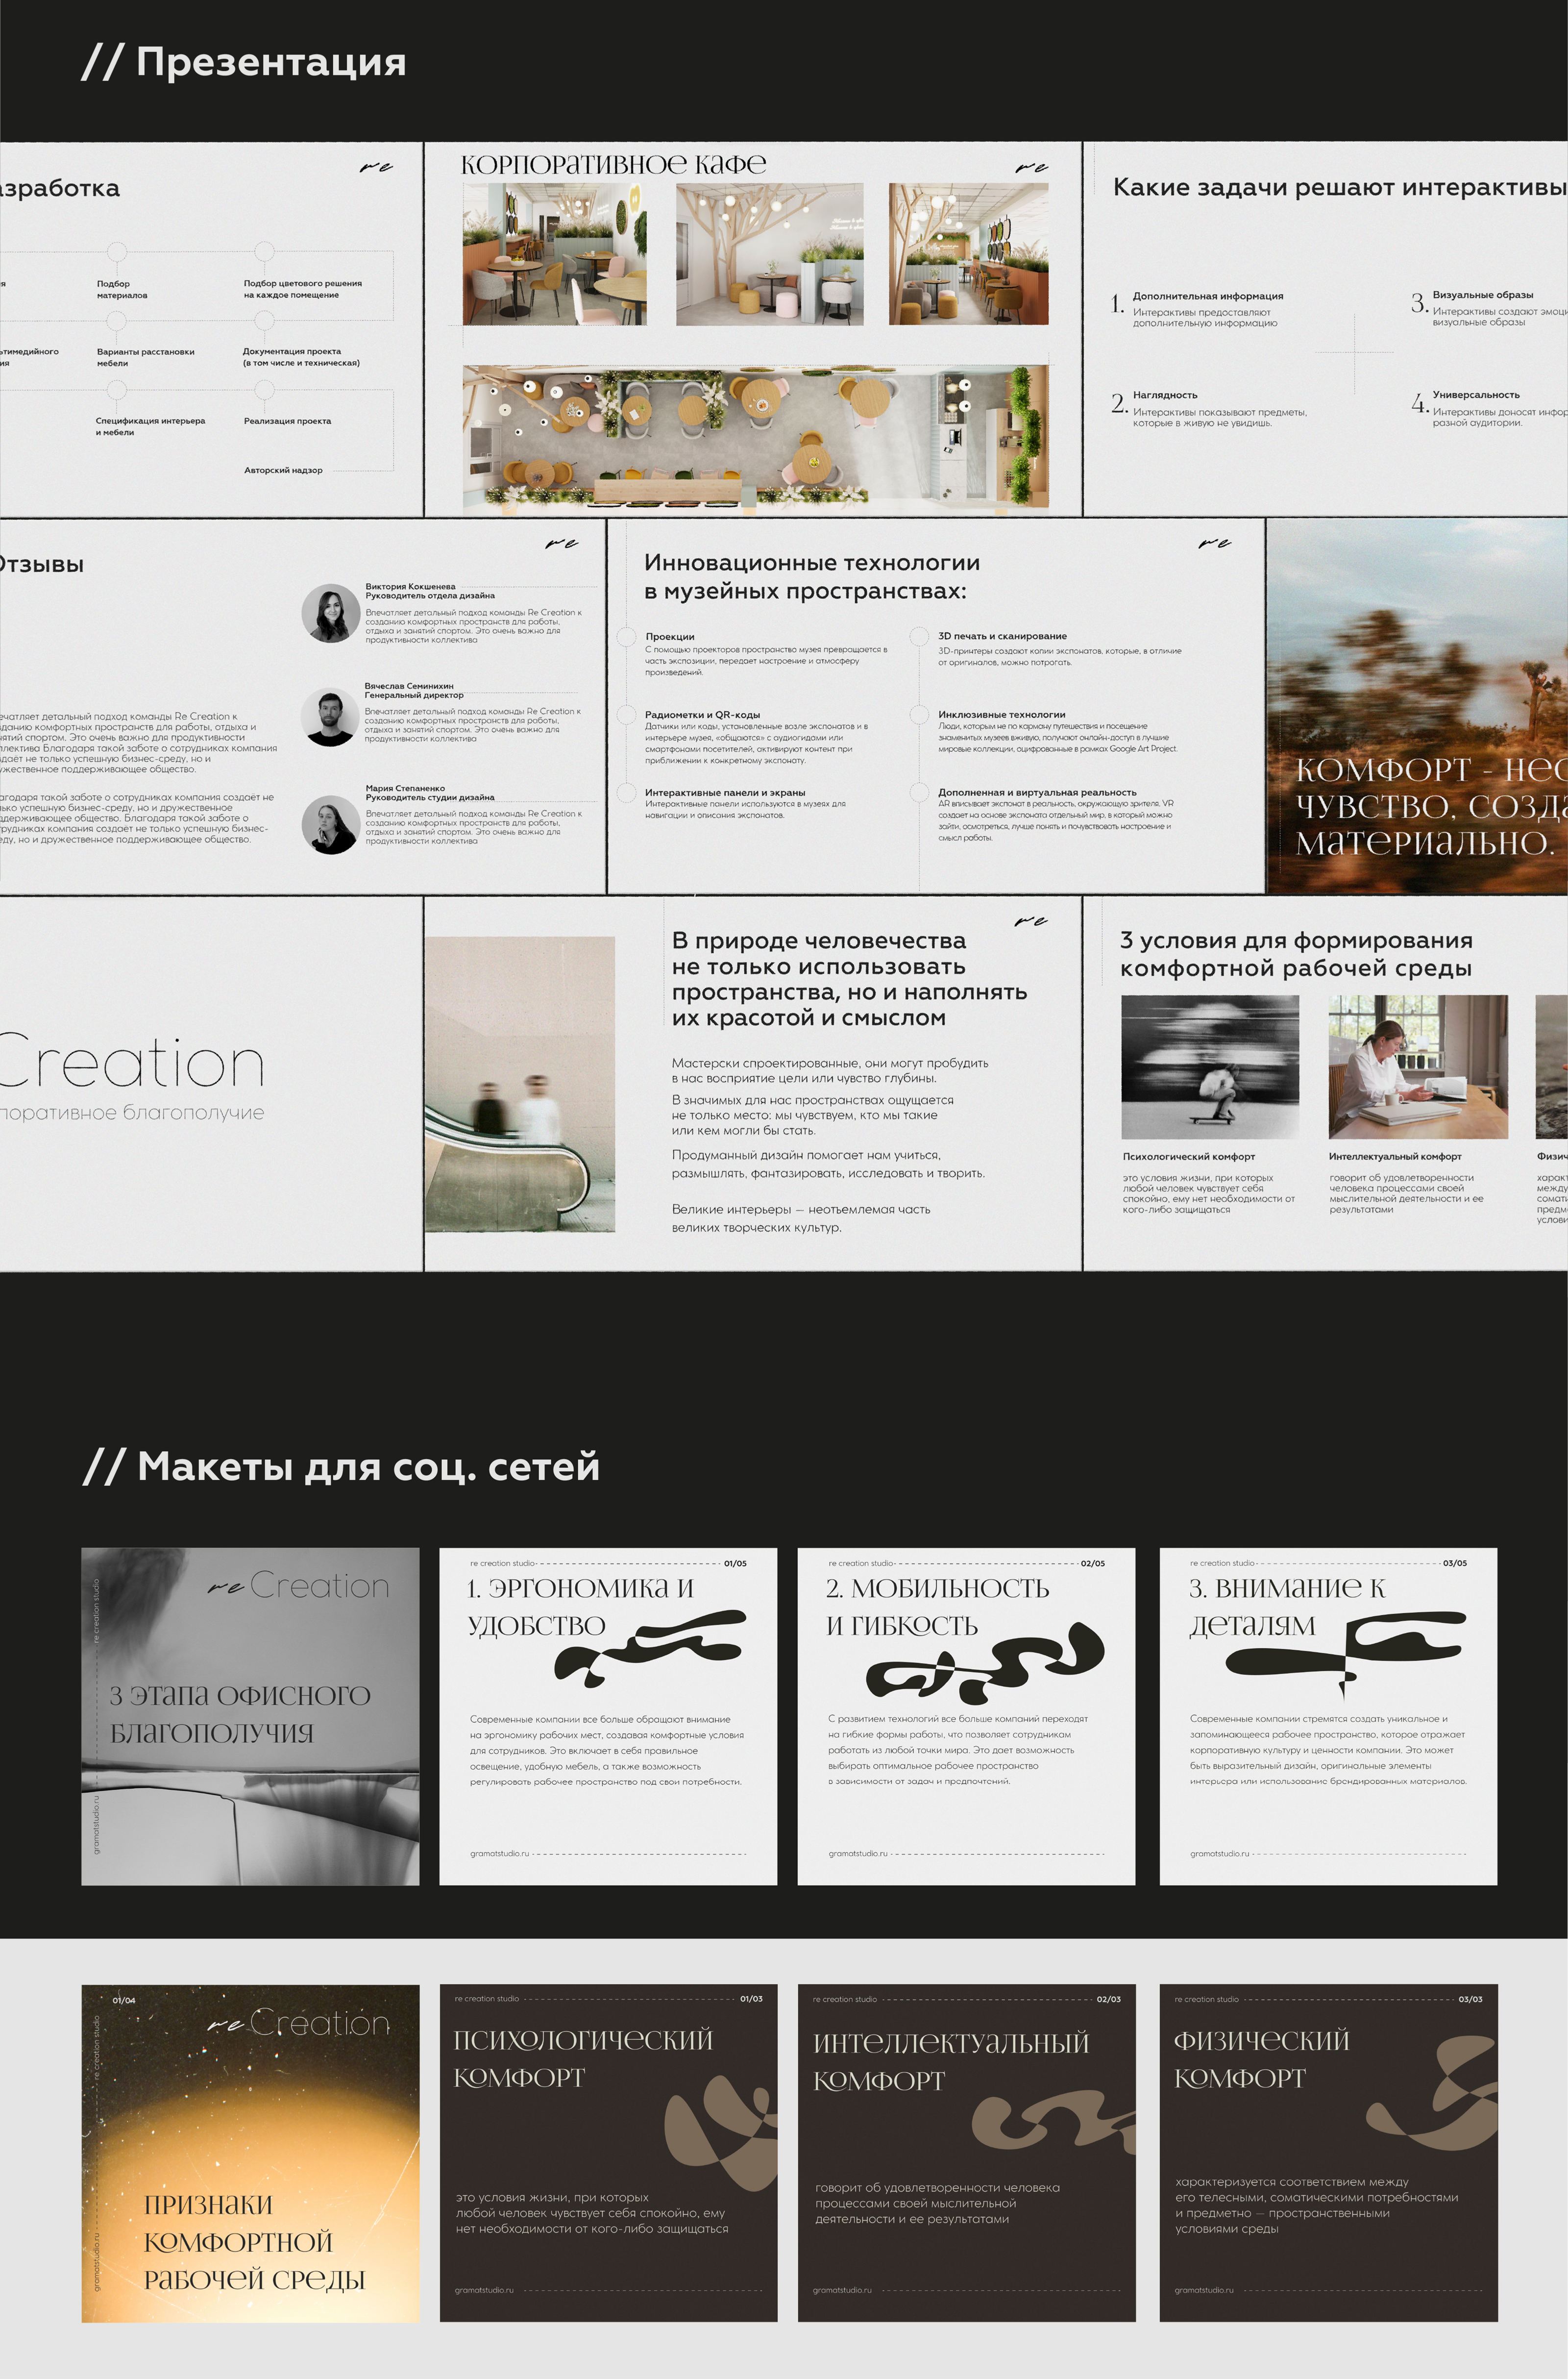Click gramatstudio.ru on Мобильность и гибкость card
The height and width of the screenshot is (2379, 1568).
pyautogui.click(x=857, y=1853)
